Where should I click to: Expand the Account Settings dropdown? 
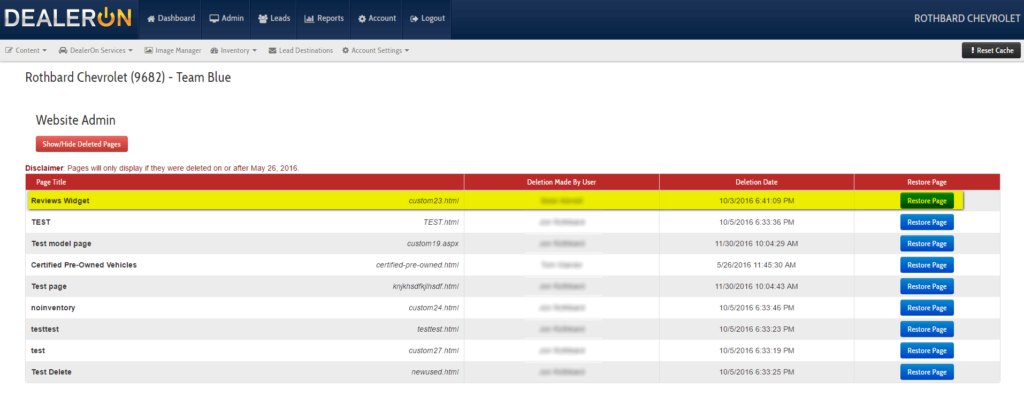point(376,50)
